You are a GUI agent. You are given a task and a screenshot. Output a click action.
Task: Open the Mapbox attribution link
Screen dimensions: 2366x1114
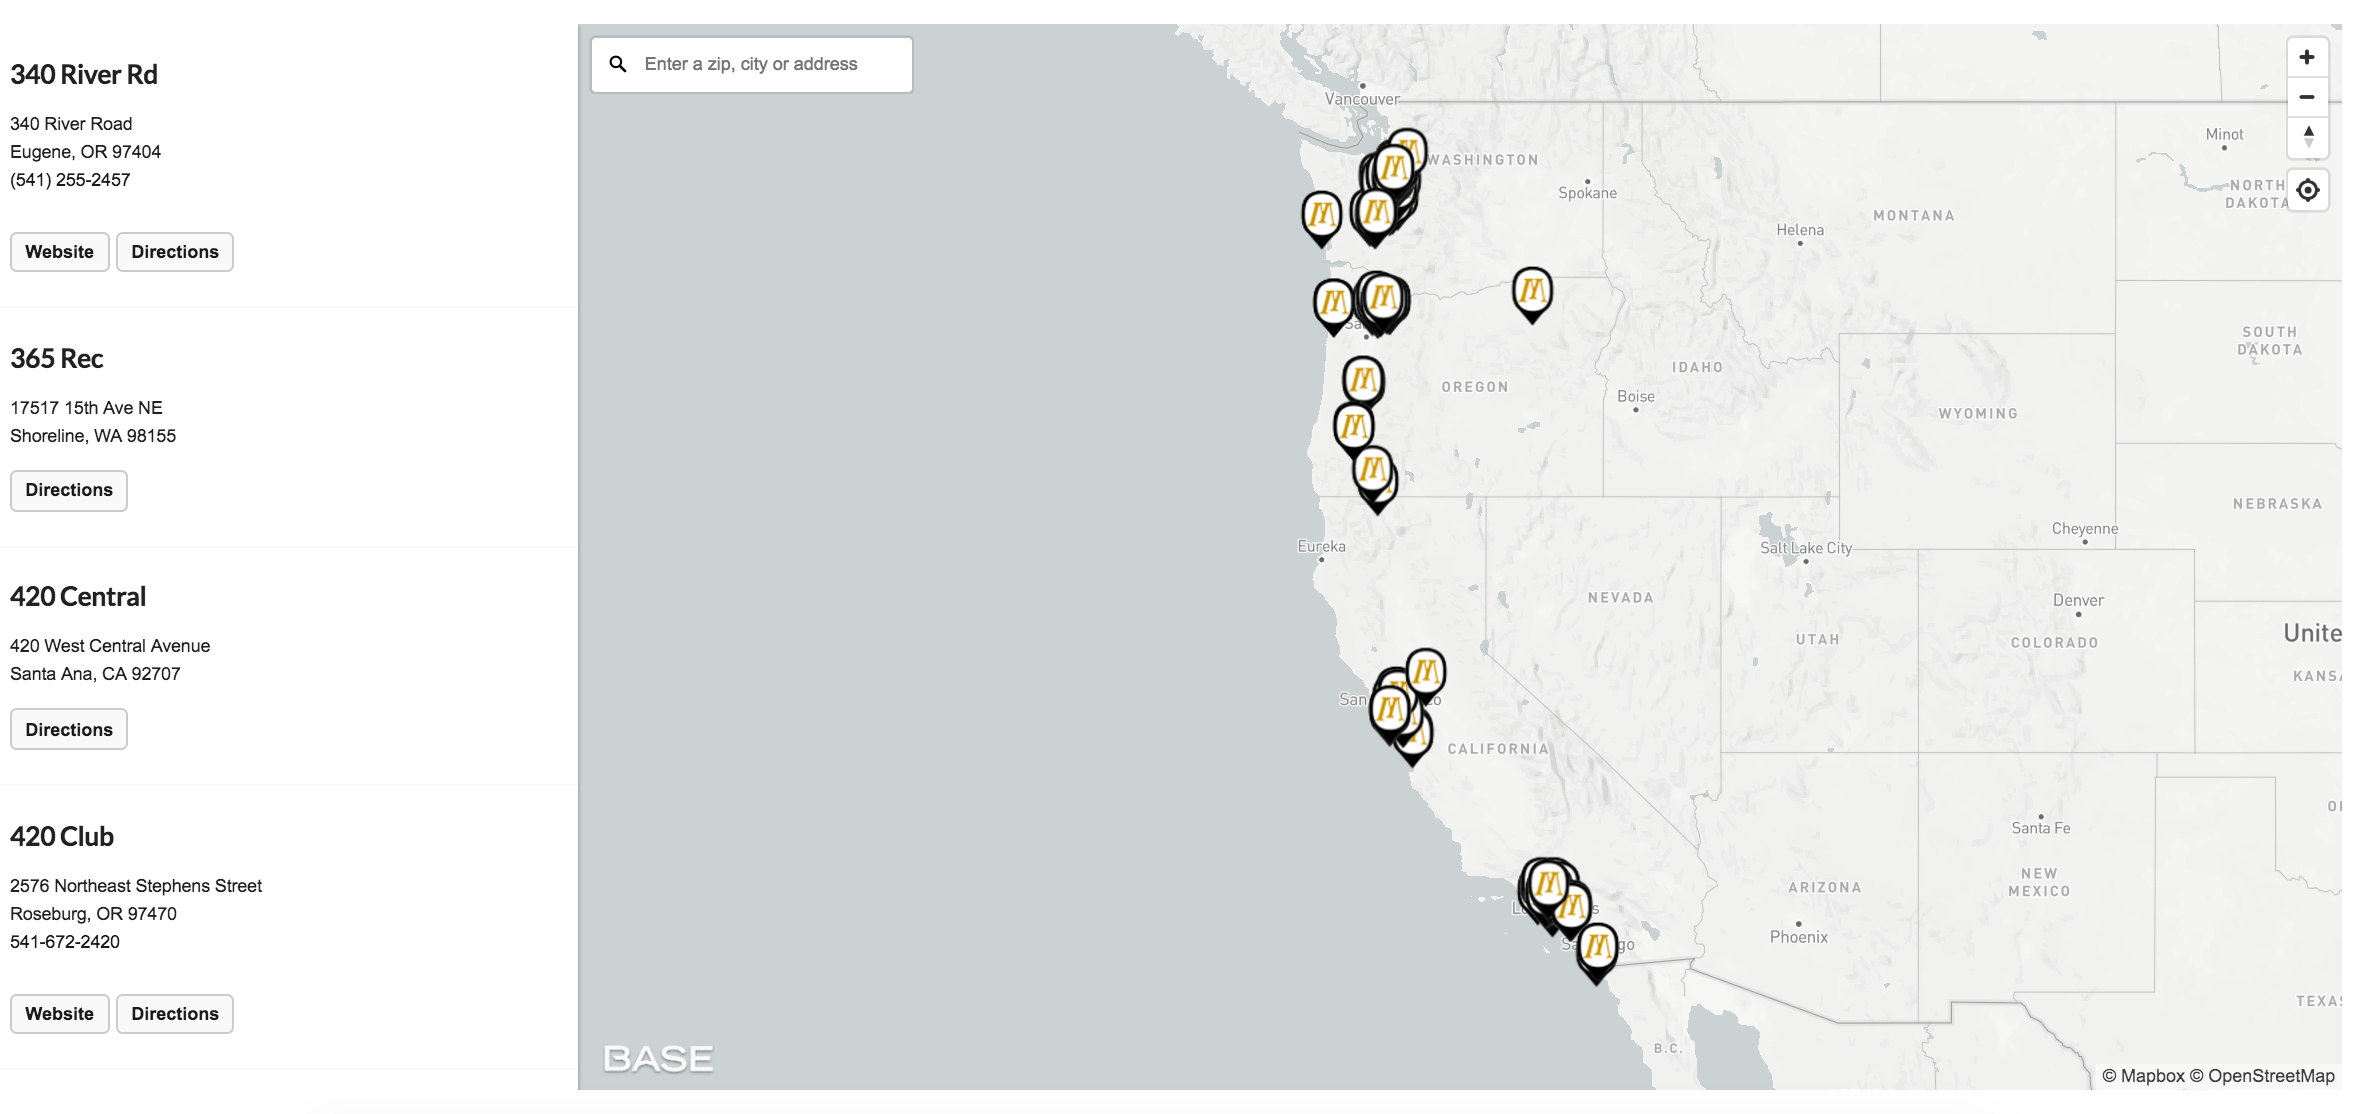(x=2143, y=1076)
